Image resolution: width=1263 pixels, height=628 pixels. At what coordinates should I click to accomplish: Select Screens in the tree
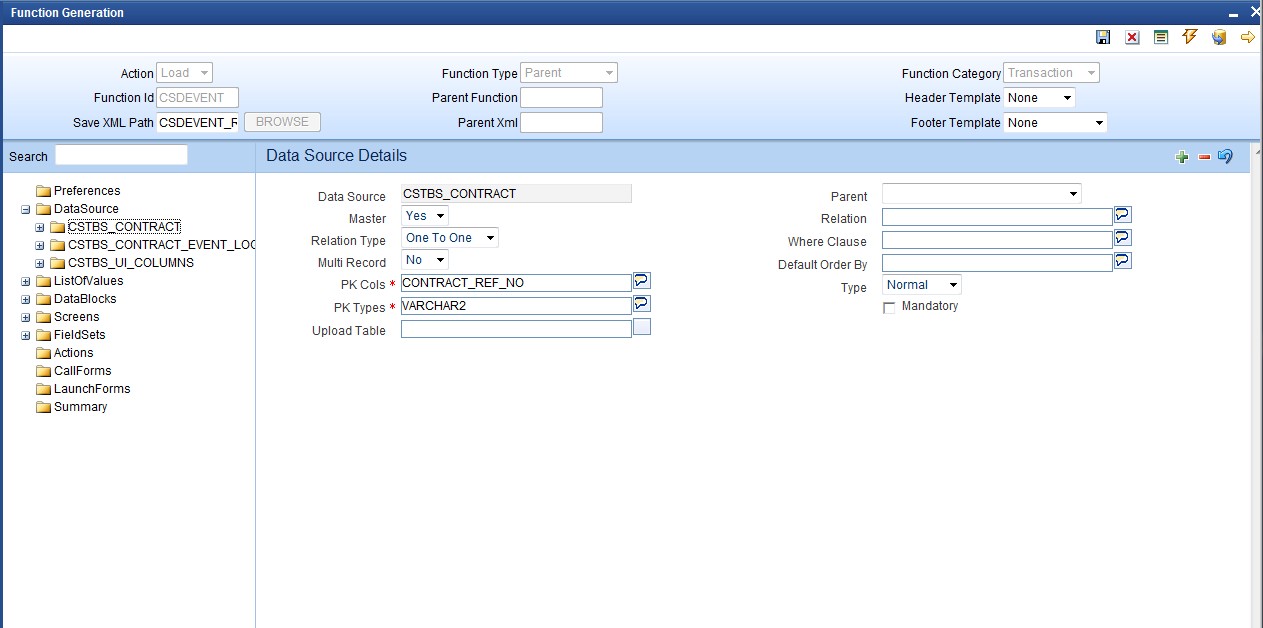tap(76, 317)
